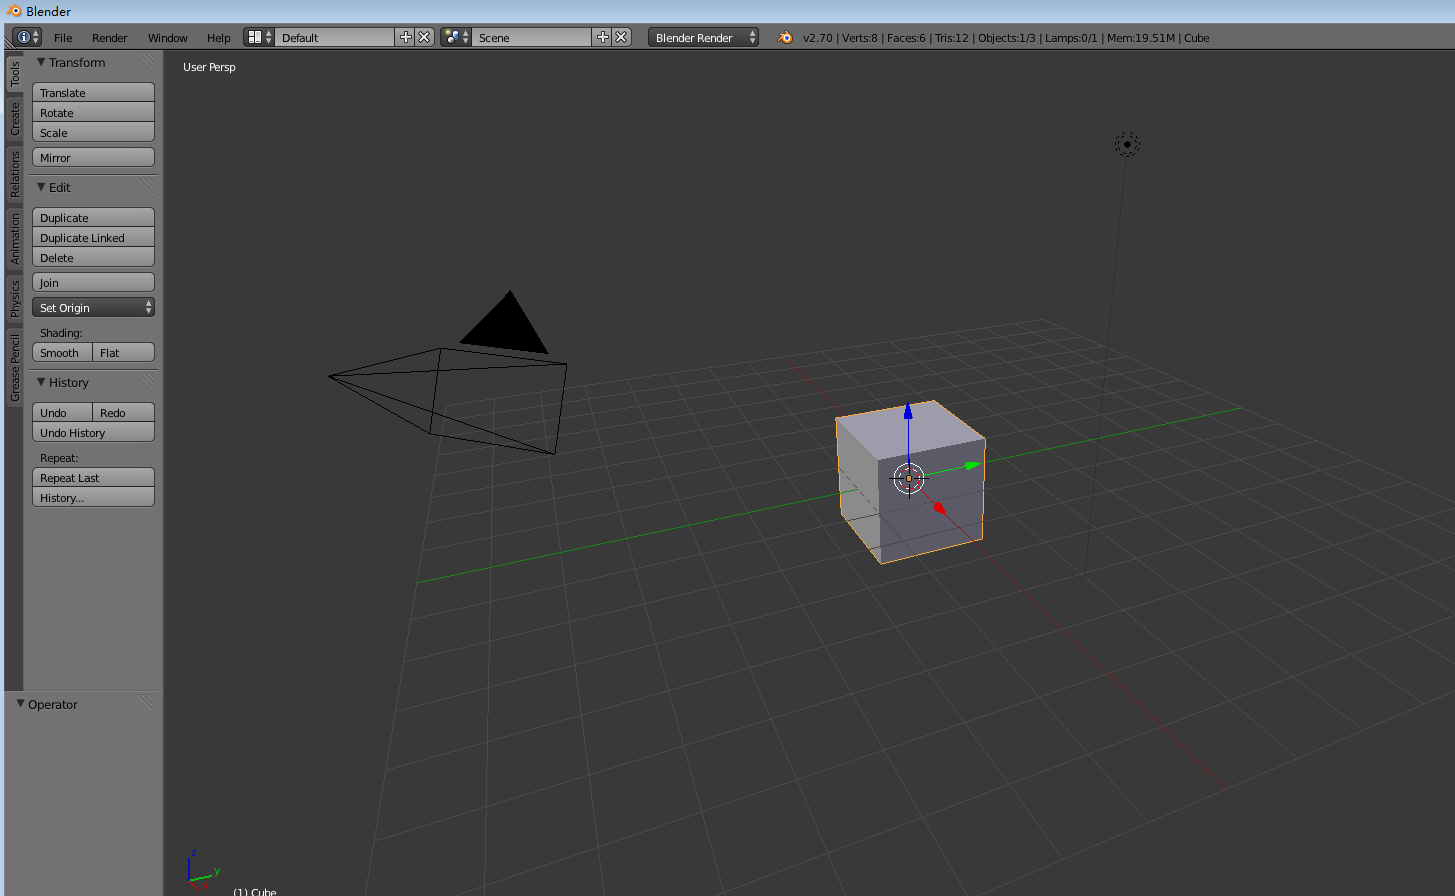The height and width of the screenshot is (896, 1455).
Task: Click the Duplicate Linked button
Action: click(x=93, y=237)
